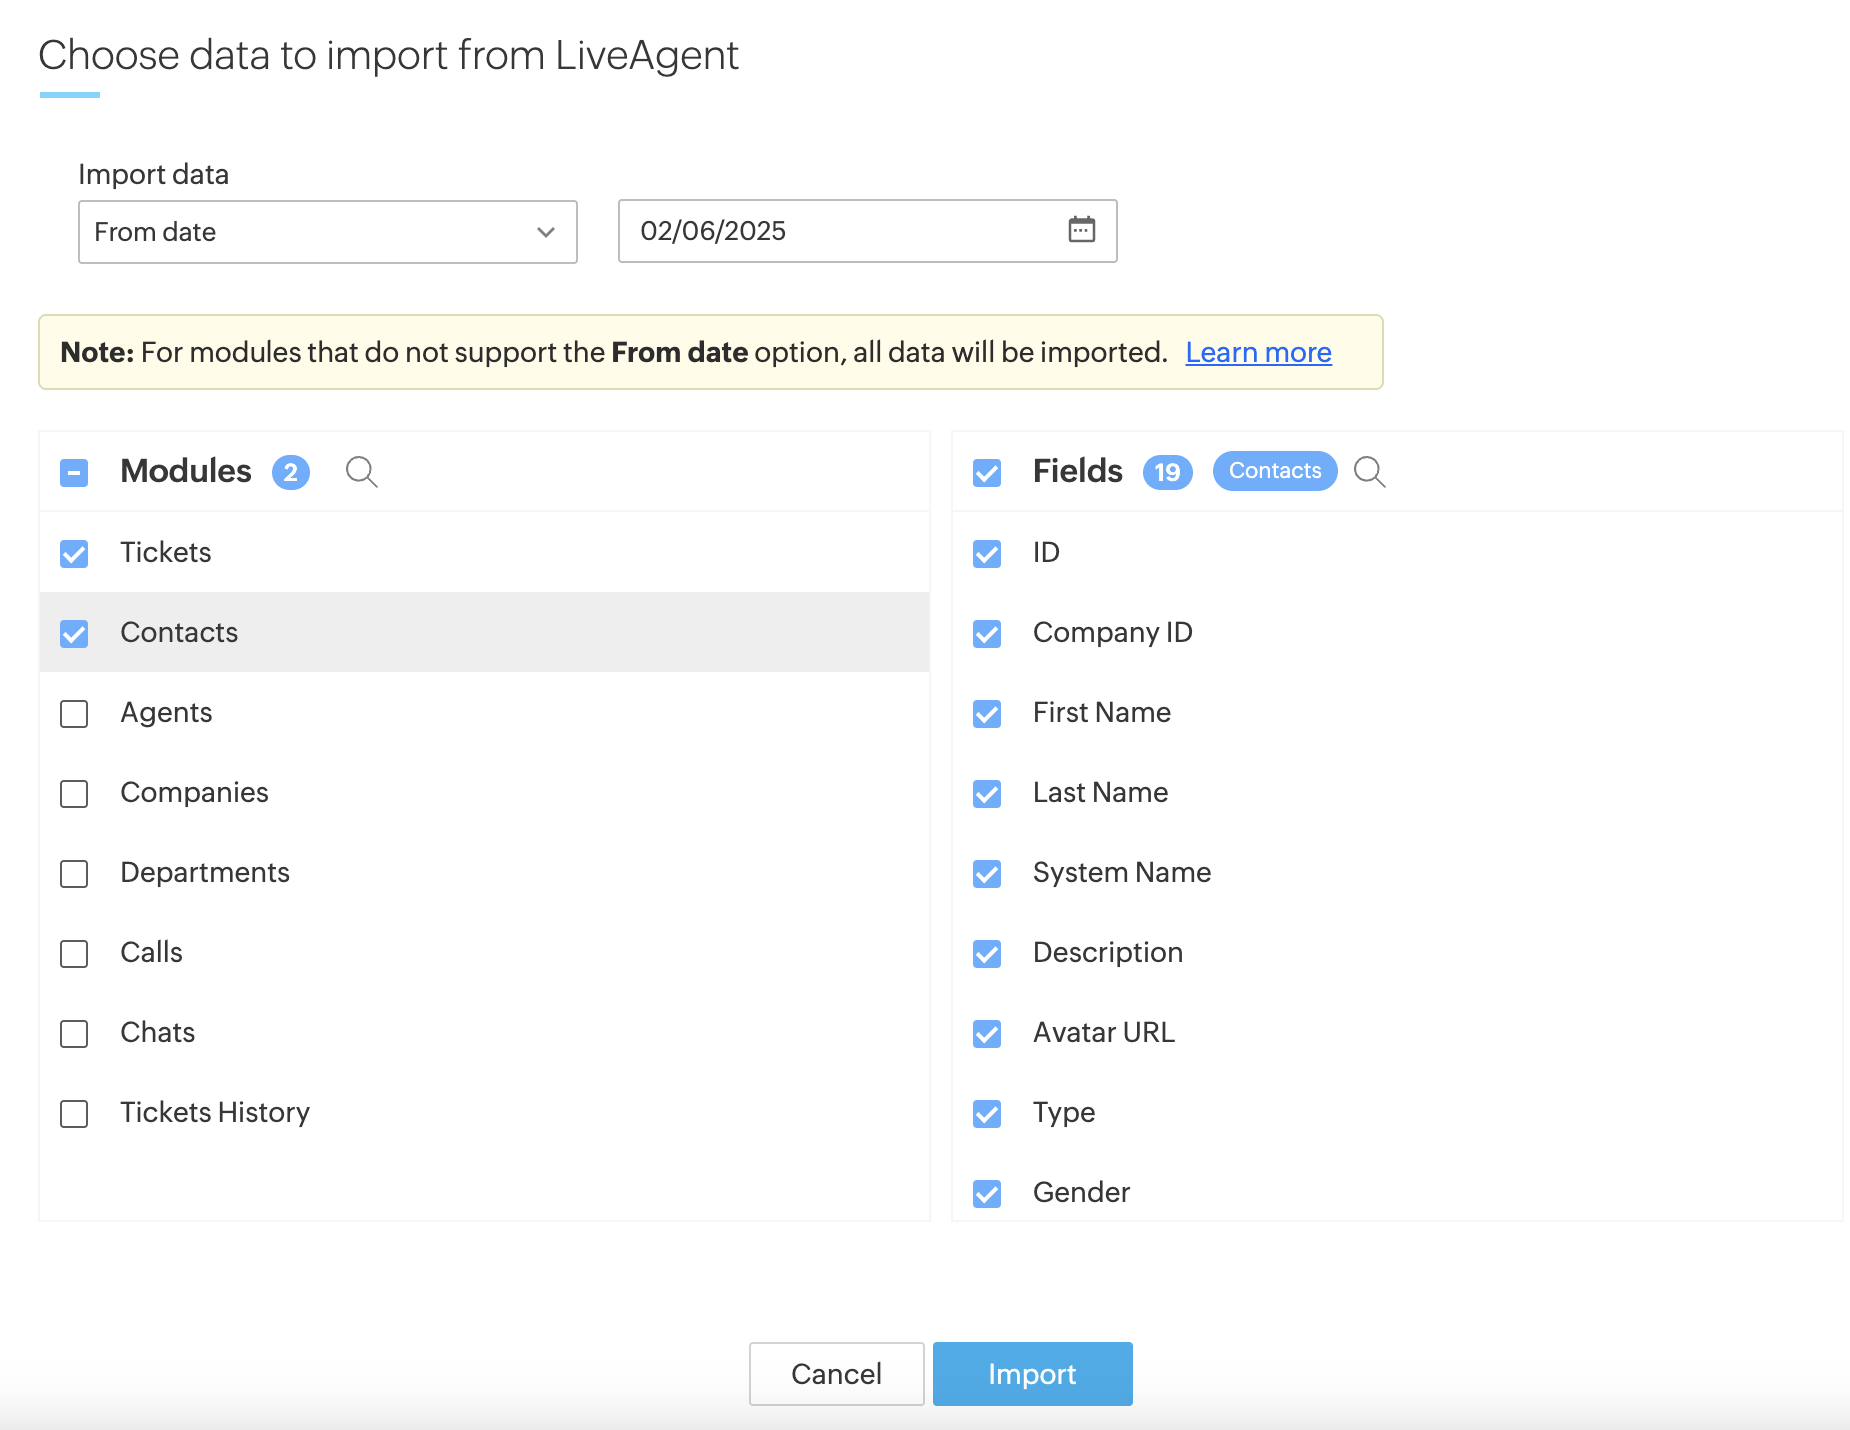The width and height of the screenshot is (1850, 1430).
Task: Toggle the select-all Modules checkbox
Action: point(74,472)
